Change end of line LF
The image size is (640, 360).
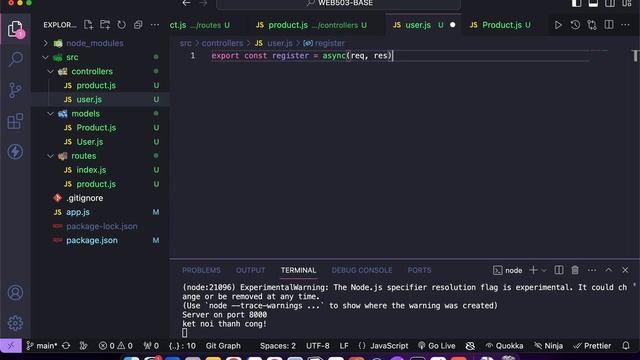[344, 346]
